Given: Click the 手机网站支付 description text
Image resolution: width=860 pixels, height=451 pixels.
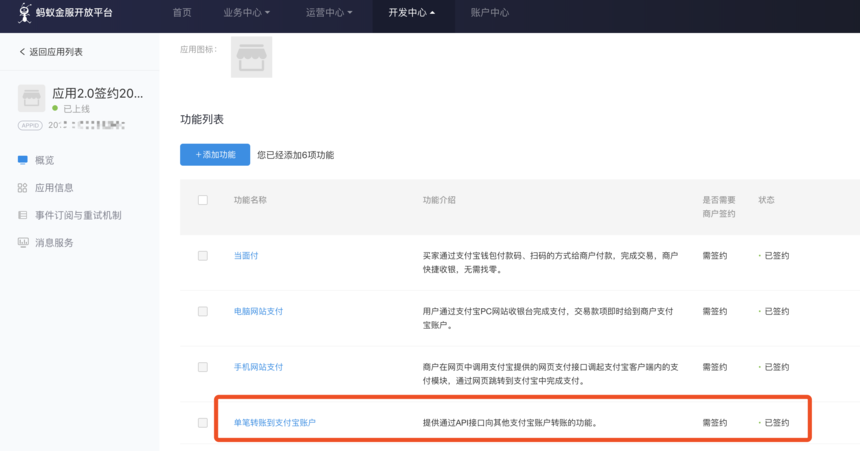Looking at the screenshot, I should pyautogui.click(x=550, y=374).
